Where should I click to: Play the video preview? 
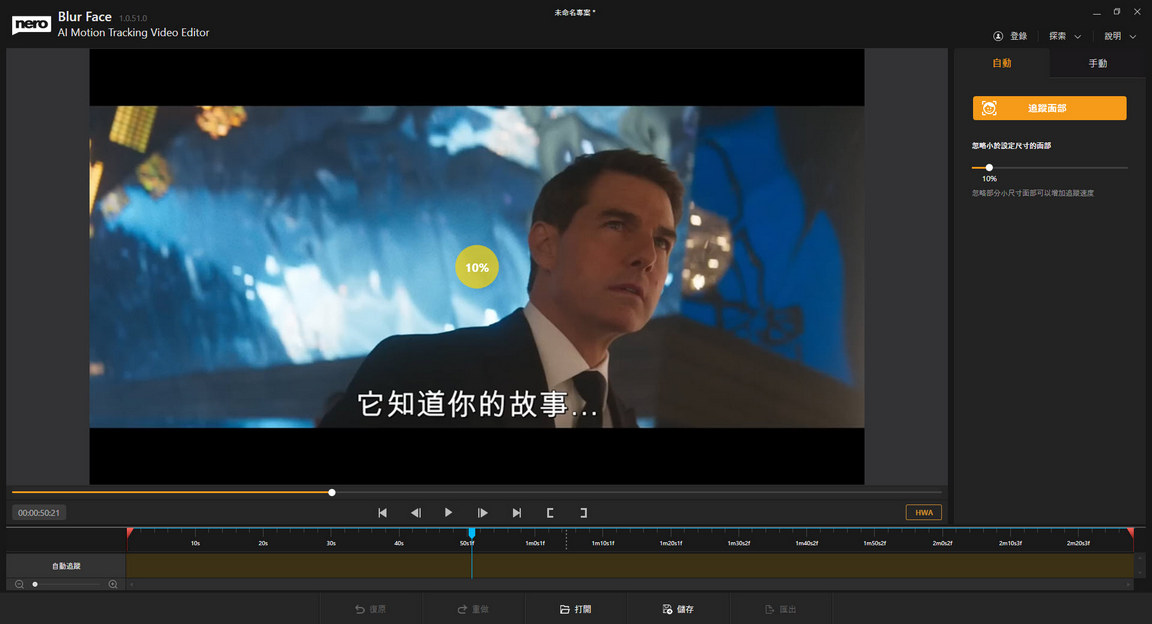448,513
